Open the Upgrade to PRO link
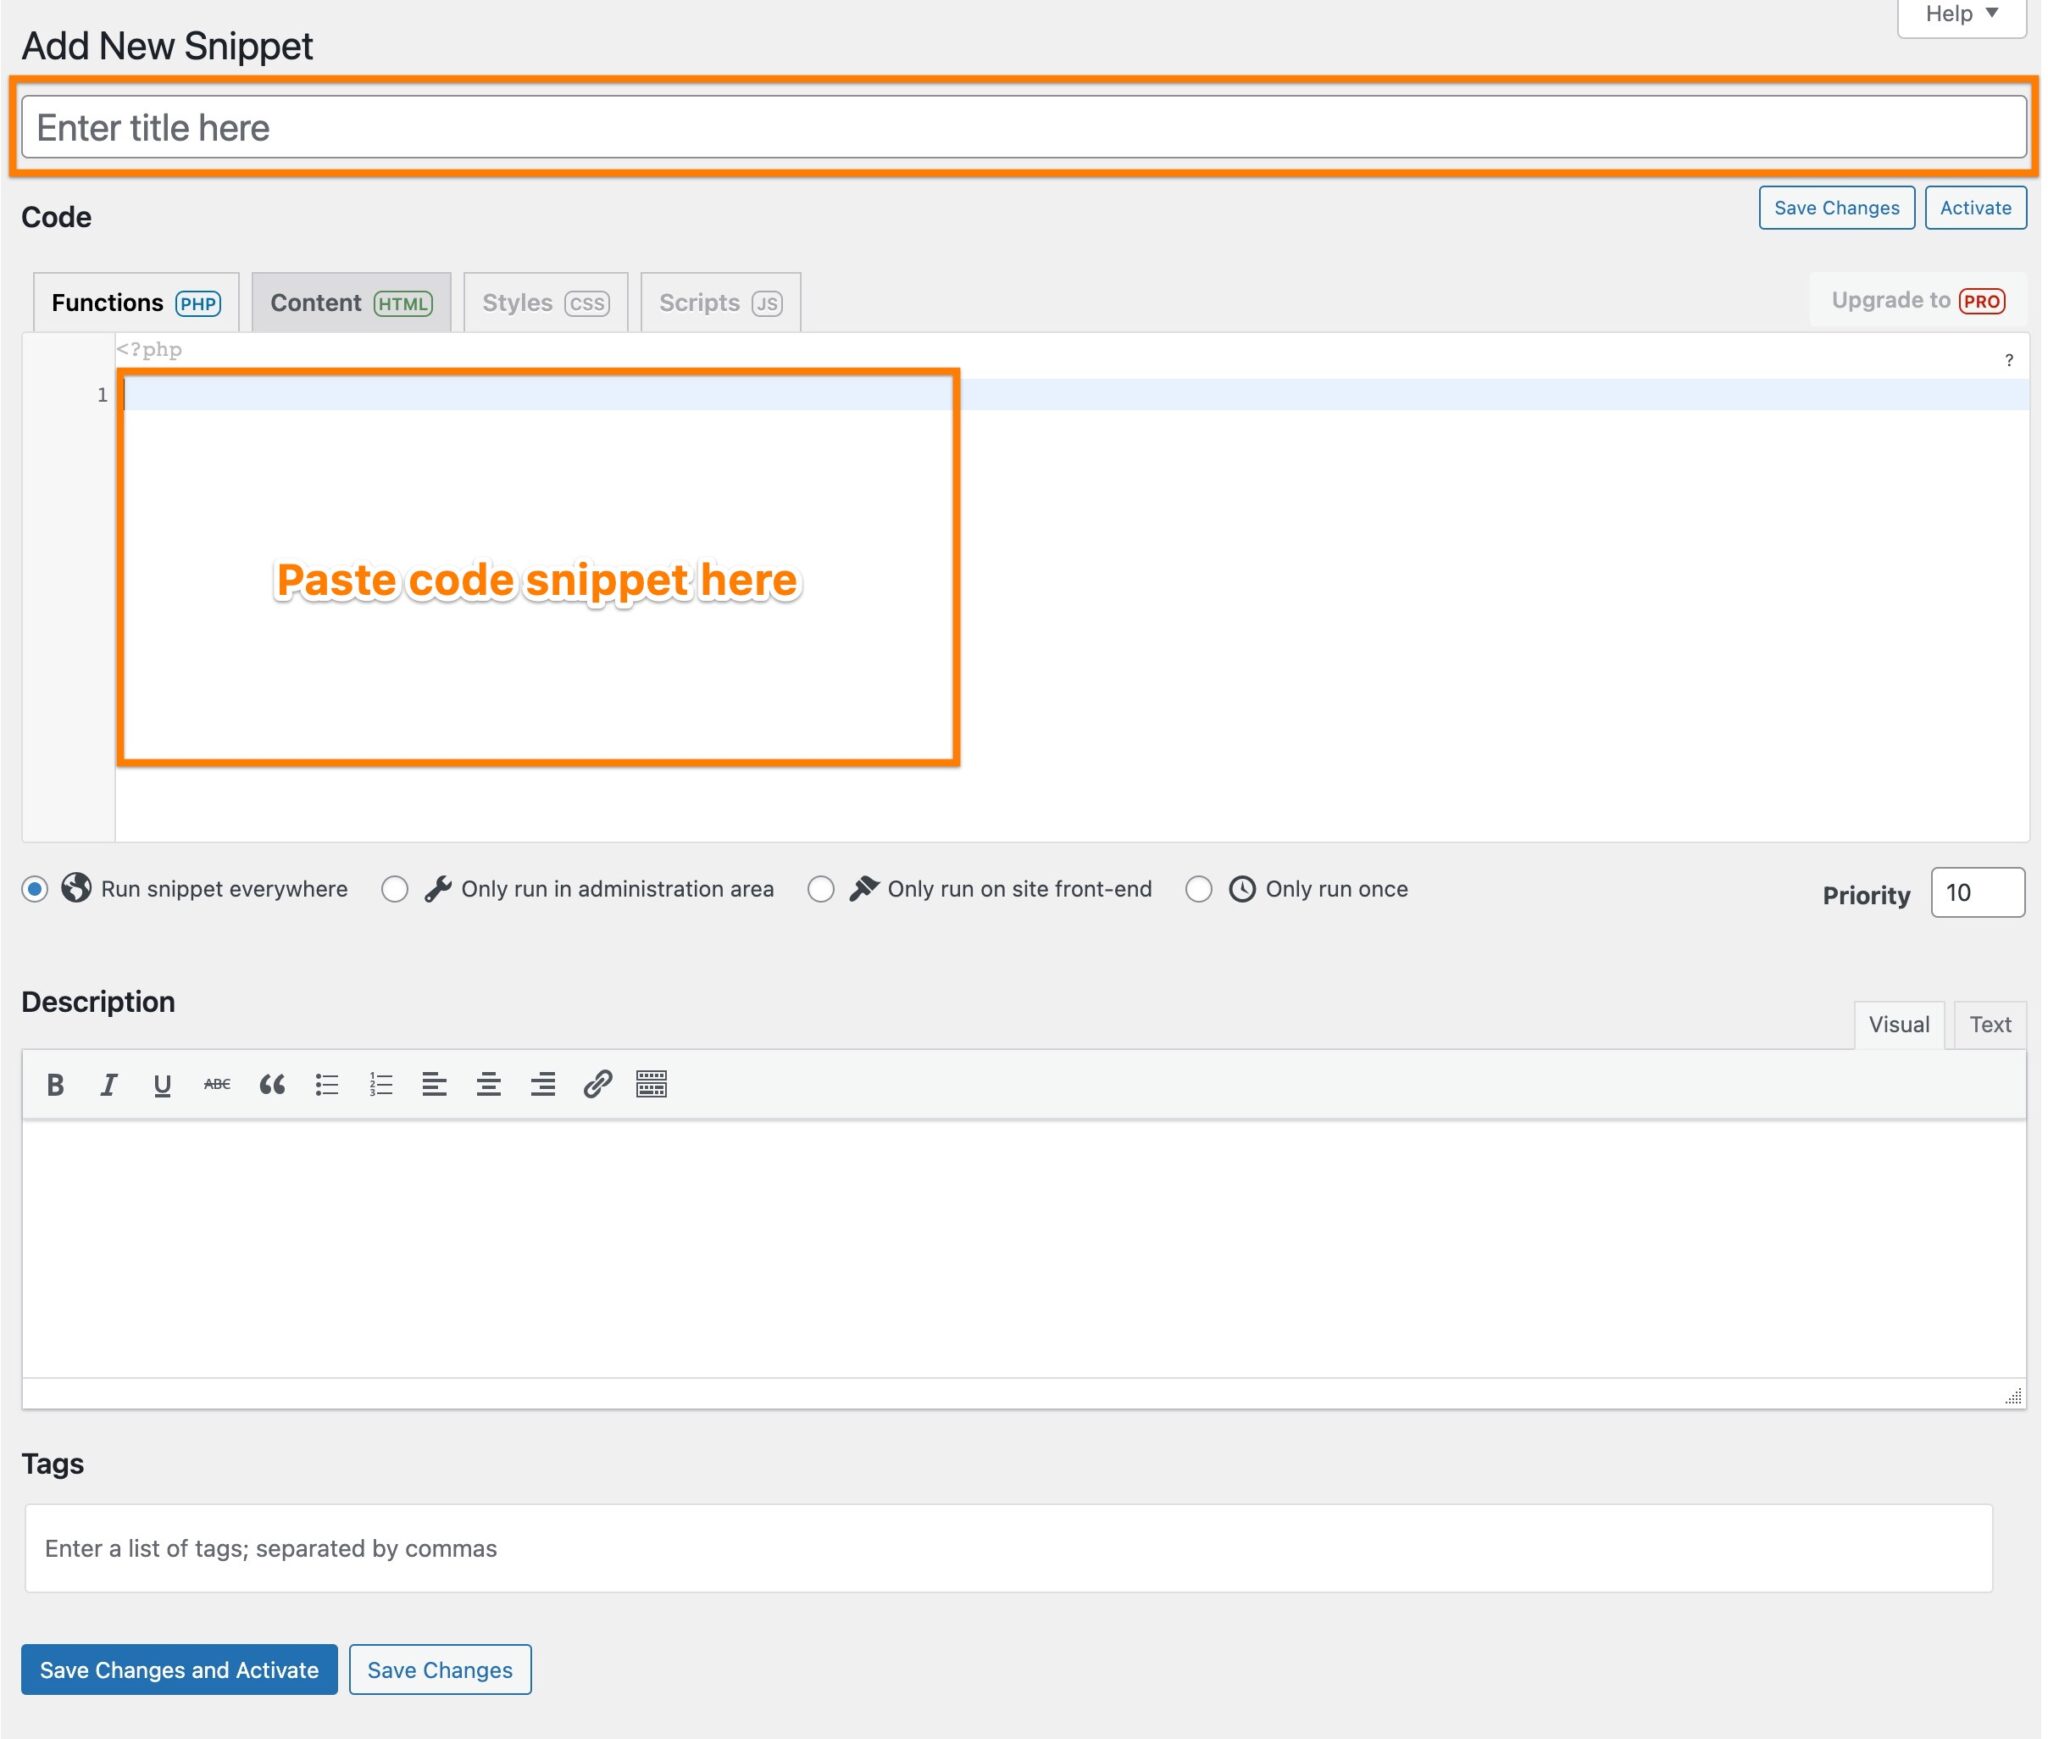The width and height of the screenshot is (2048, 1739). [1915, 300]
